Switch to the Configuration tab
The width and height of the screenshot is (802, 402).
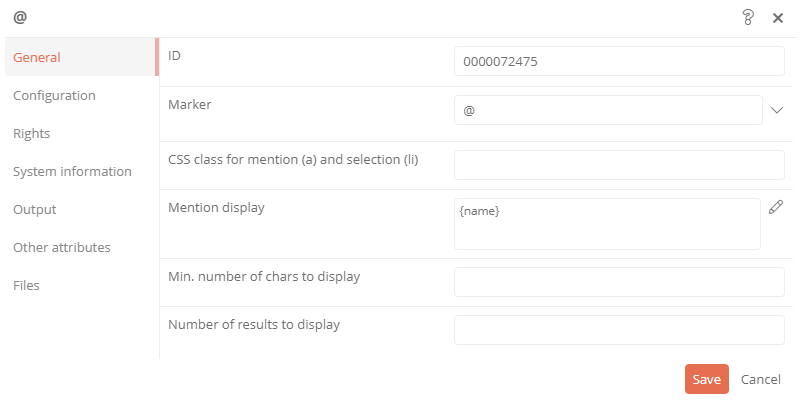tap(54, 96)
